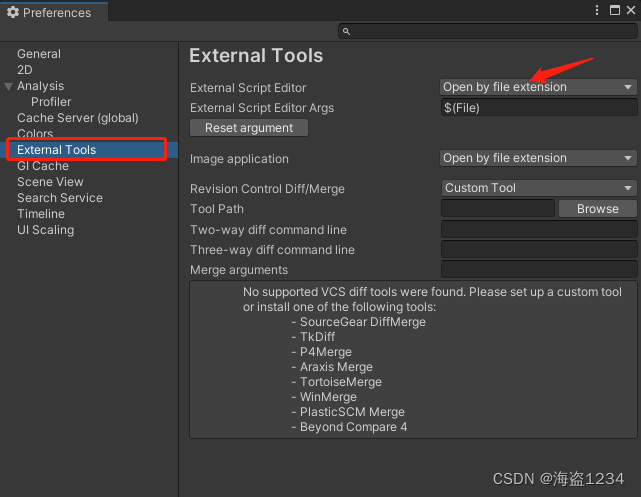Open Colors preferences
Image resolution: width=641 pixels, height=497 pixels.
point(35,133)
